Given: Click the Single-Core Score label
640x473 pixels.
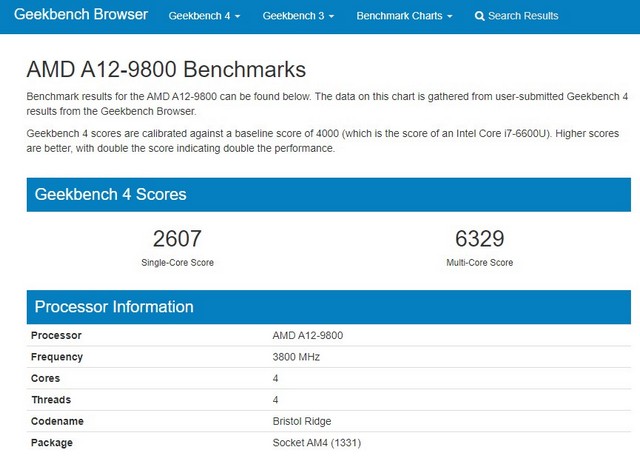Looking at the screenshot, I should [177, 262].
